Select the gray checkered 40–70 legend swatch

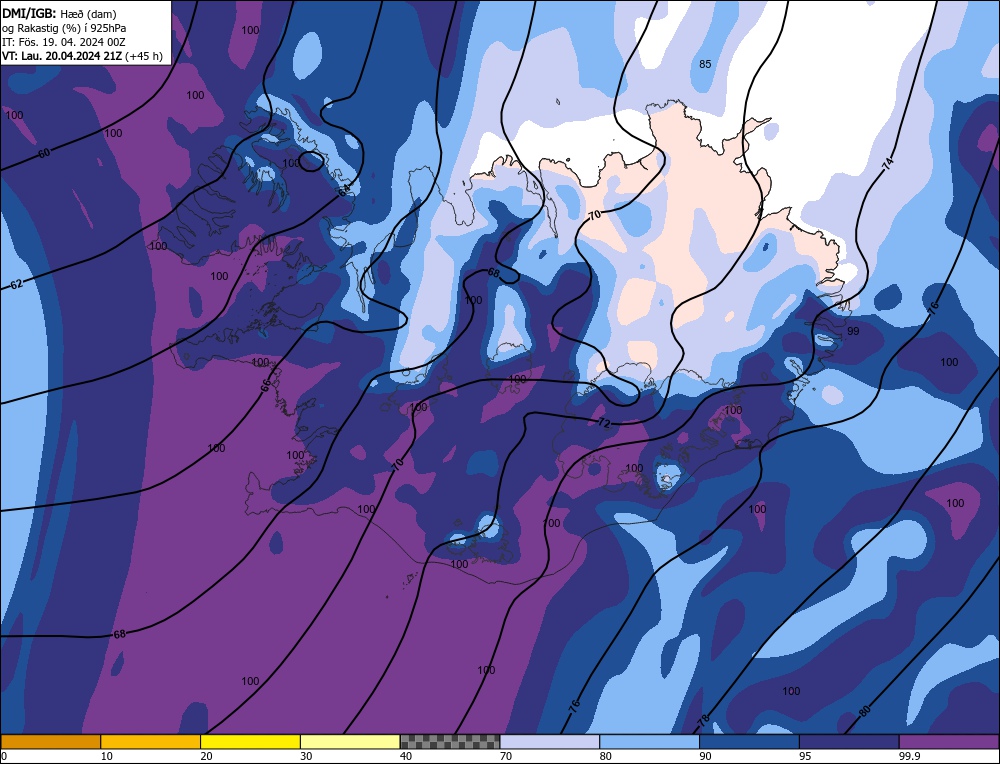pyautogui.click(x=450, y=741)
